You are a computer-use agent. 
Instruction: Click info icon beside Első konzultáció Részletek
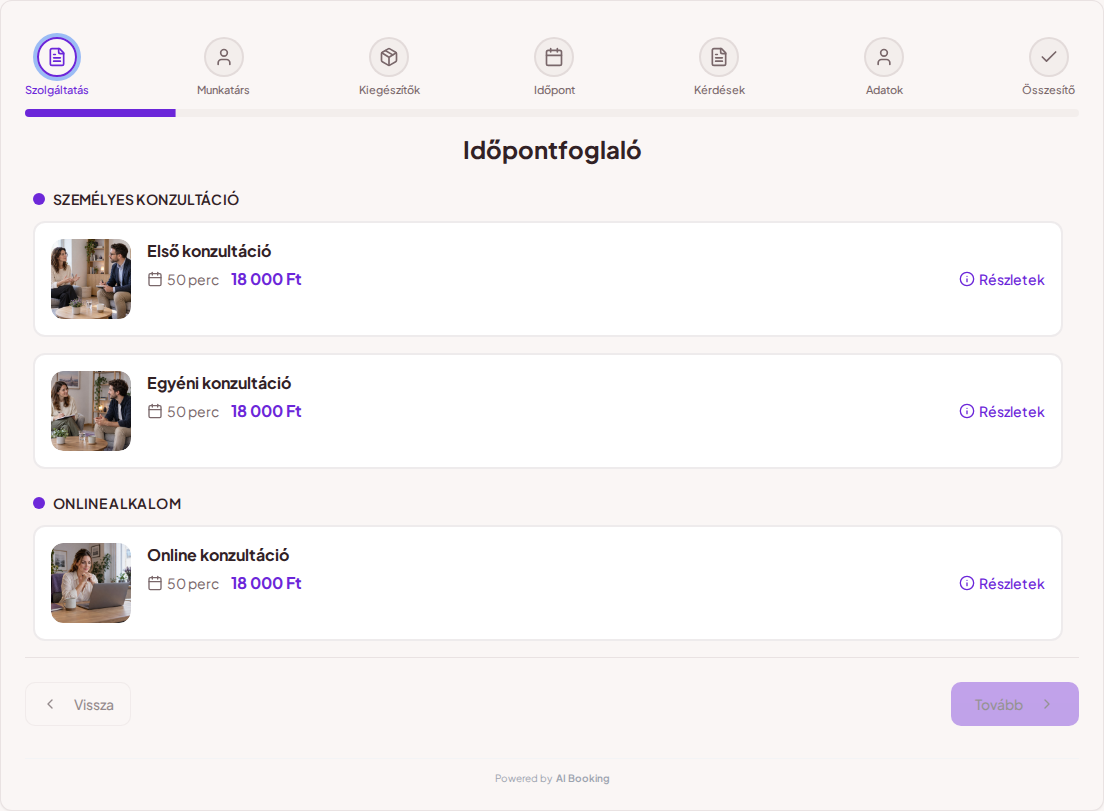(x=967, y=279)
